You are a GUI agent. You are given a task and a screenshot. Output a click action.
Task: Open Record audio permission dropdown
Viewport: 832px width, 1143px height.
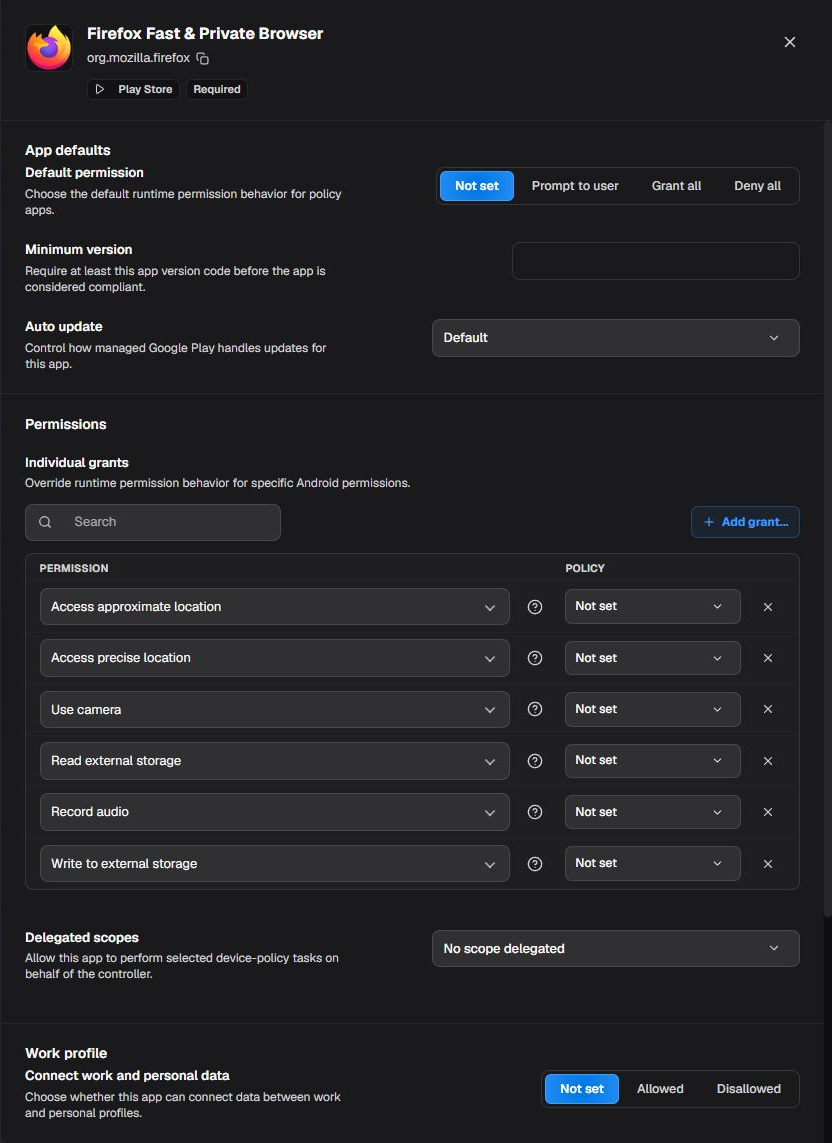coord(274,812)
